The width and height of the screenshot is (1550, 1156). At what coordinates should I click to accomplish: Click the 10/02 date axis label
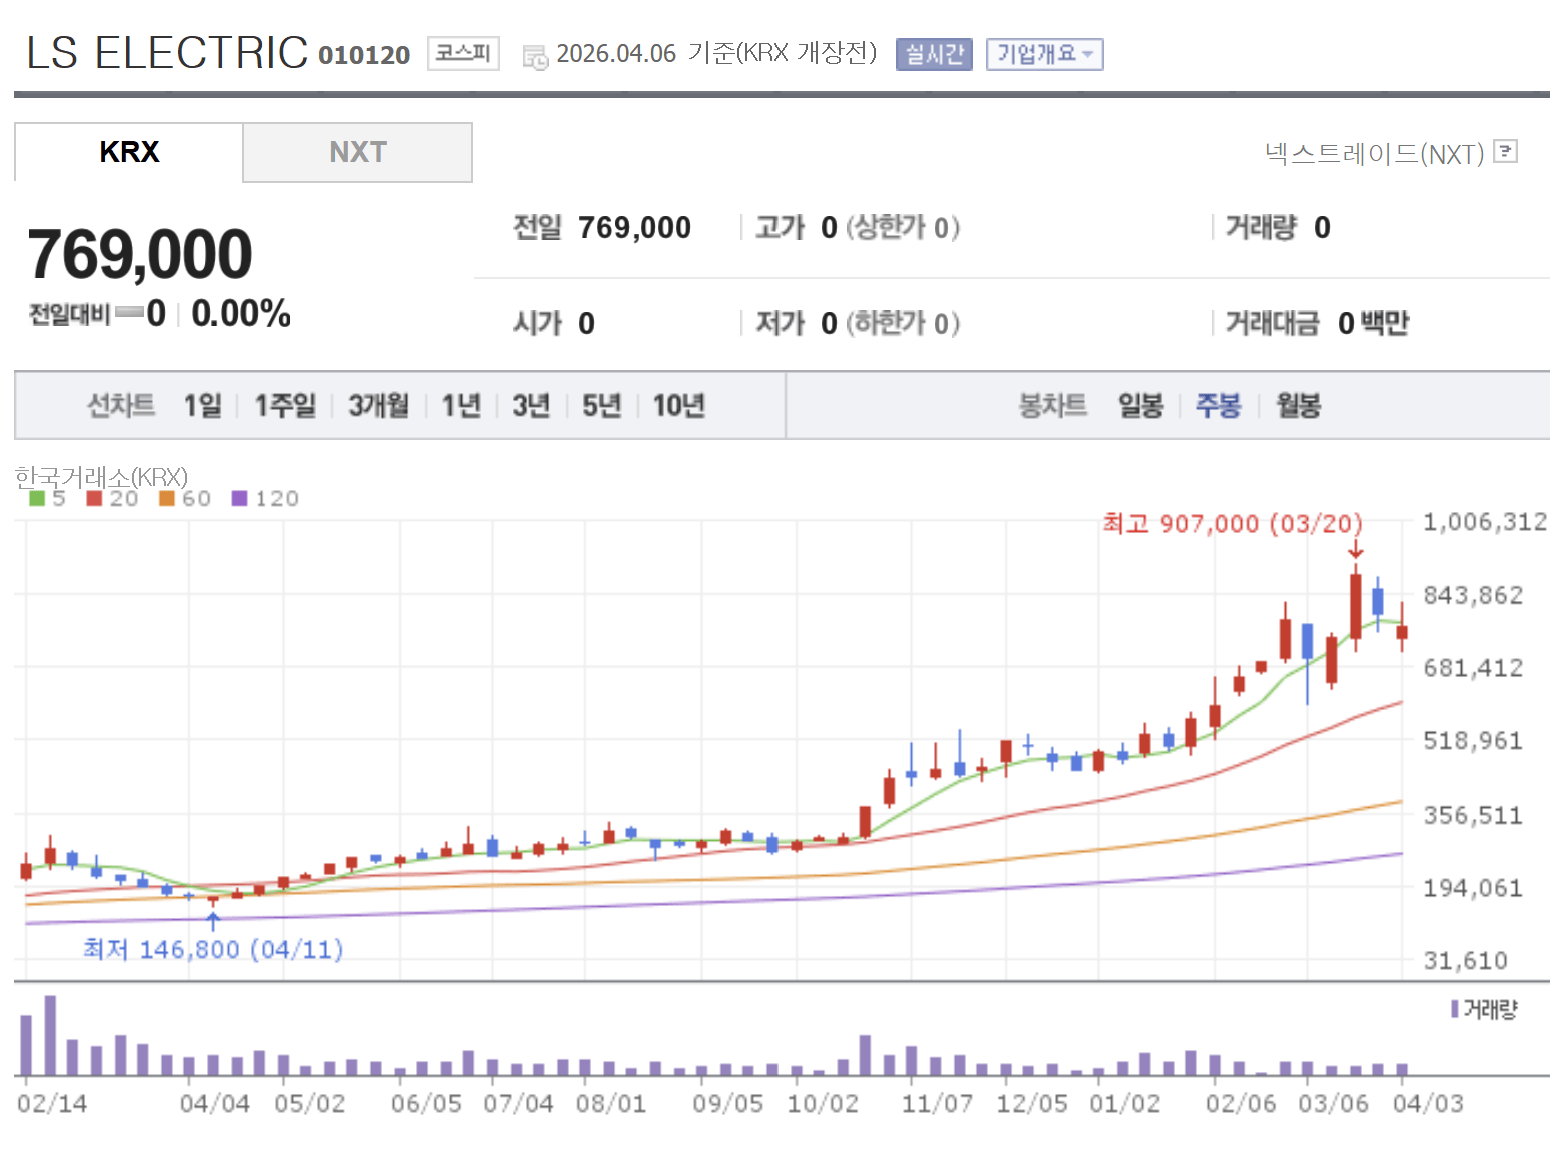pyautogui.click(x=823, y=1103)
